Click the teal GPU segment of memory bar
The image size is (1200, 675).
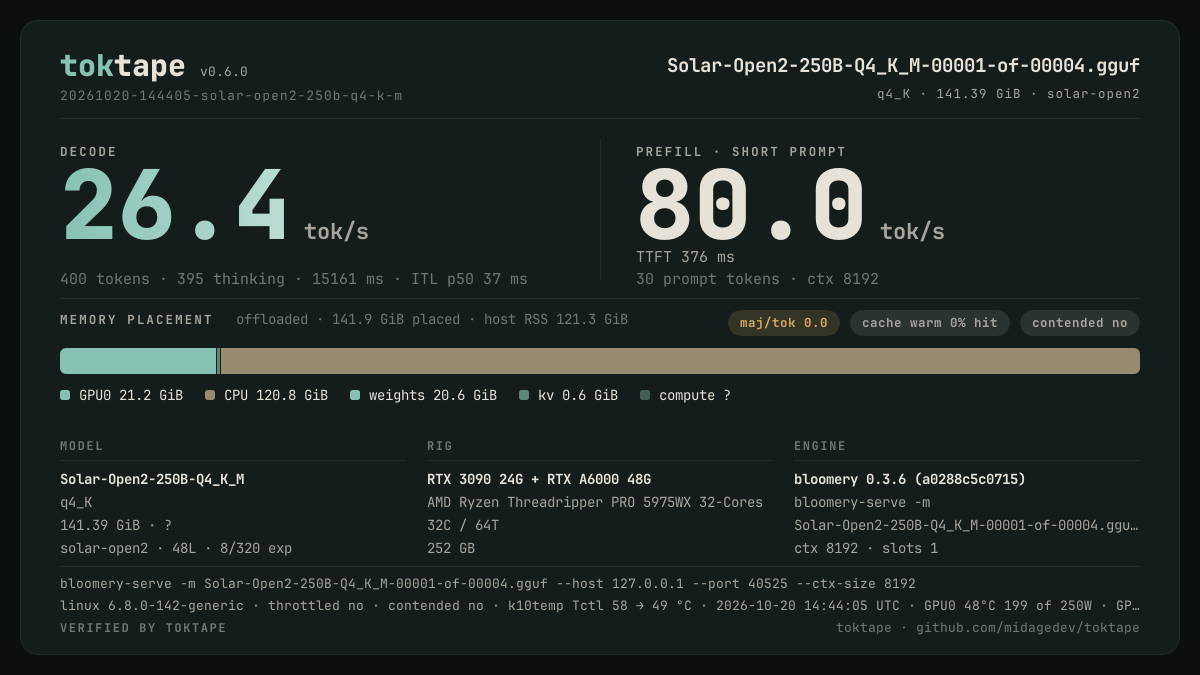click(x=138, y=361)
